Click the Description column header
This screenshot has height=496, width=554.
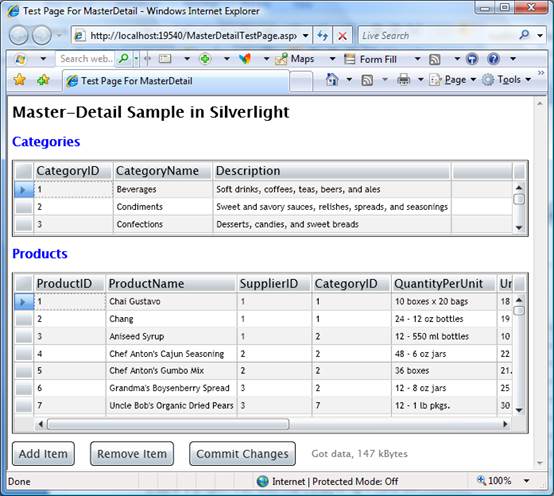tap(331, 171)
